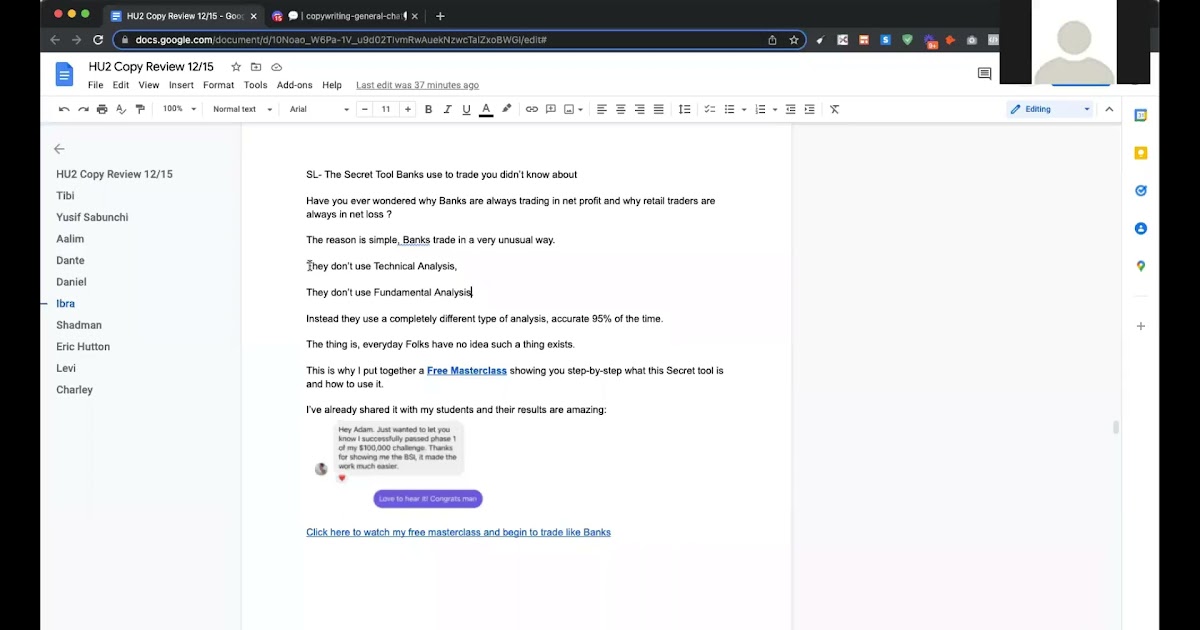
Task: Toggle italic formatting
Action: tap(447, 109)
